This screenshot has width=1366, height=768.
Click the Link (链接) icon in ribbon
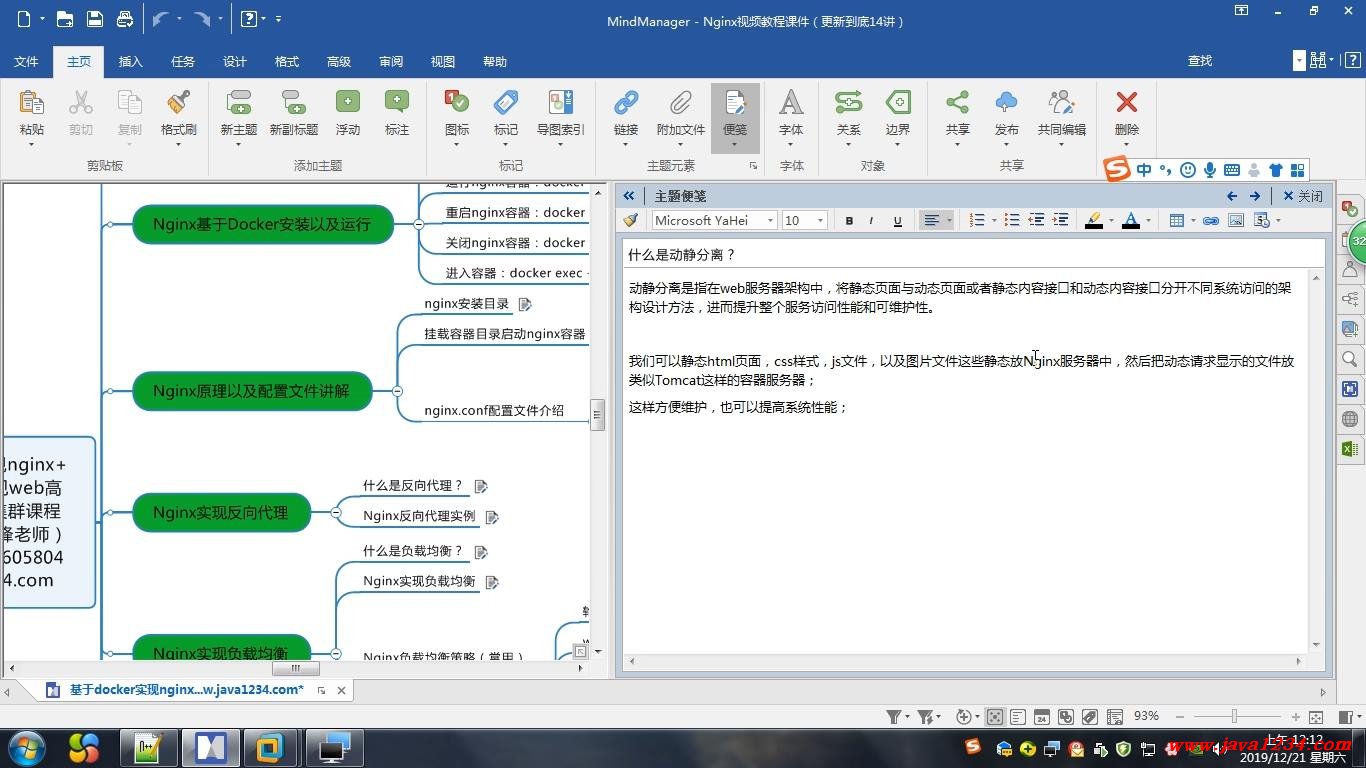(x=626, y=103)
